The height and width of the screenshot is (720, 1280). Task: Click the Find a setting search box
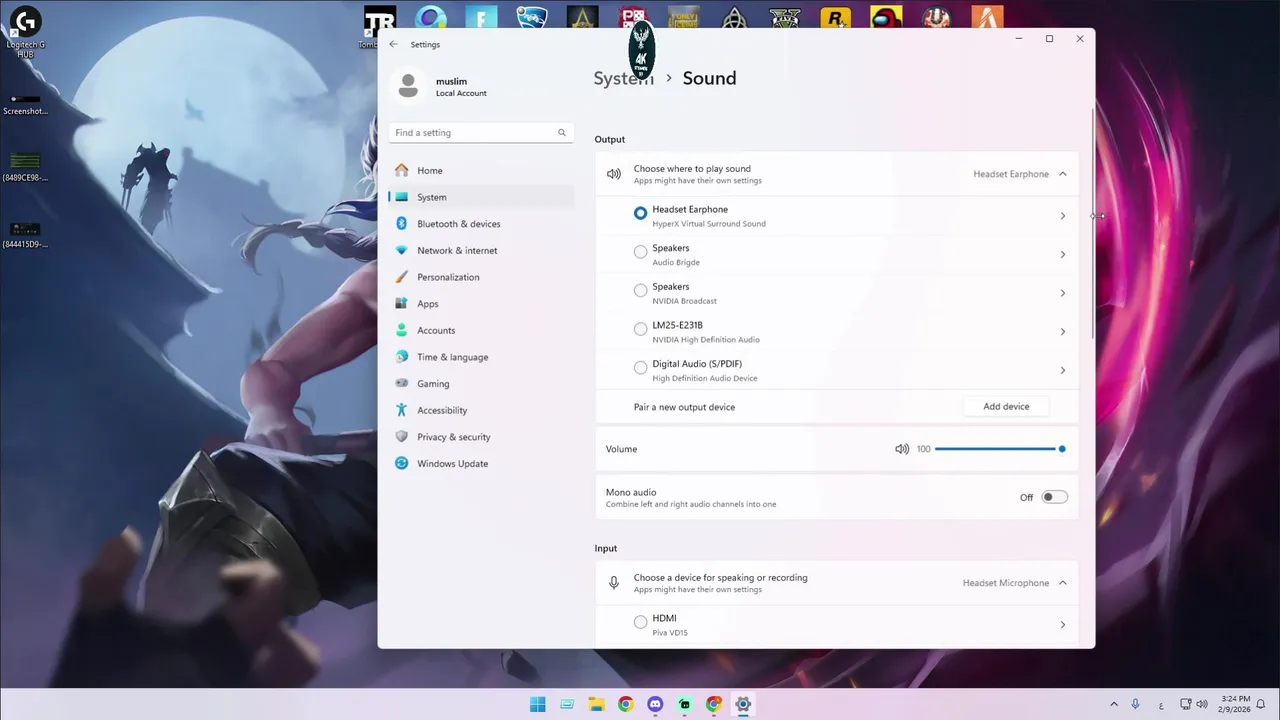point(481,132)
